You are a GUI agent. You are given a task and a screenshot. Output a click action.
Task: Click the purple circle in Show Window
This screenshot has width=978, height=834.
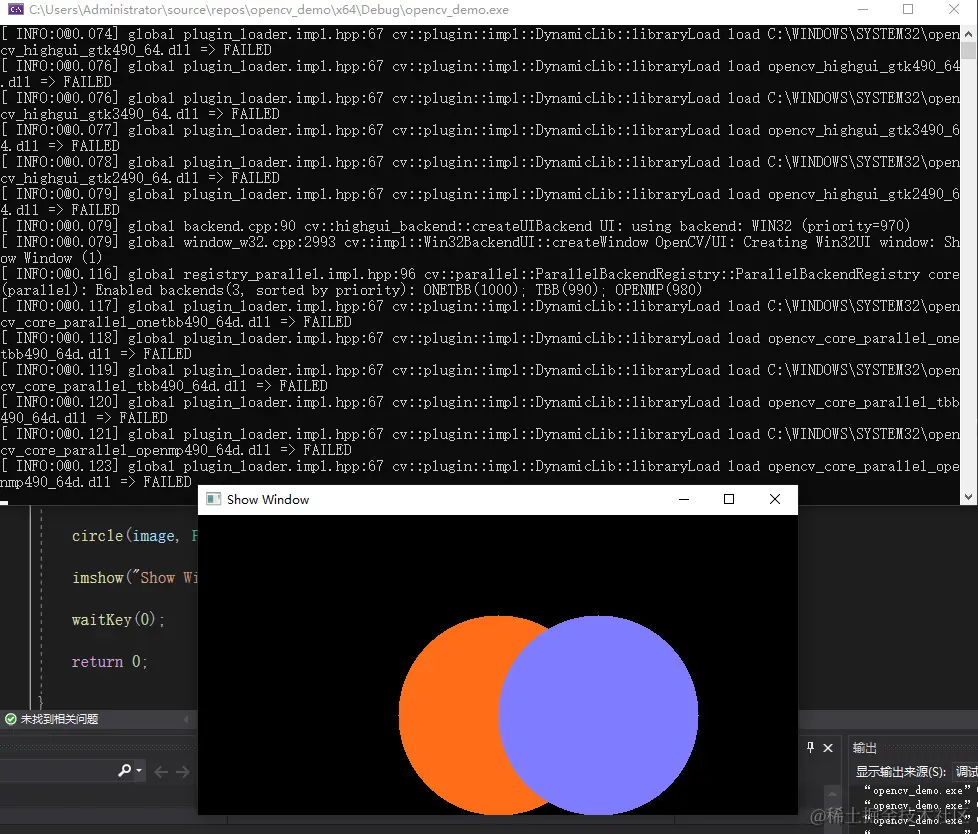pos(598,715)
